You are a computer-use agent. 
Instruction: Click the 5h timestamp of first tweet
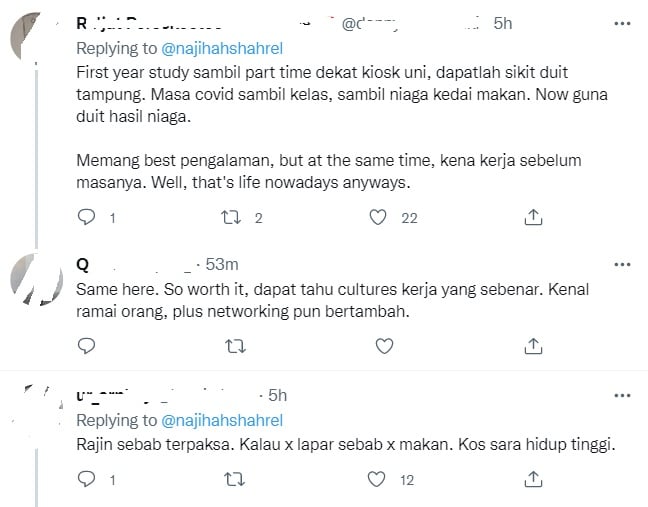click(x=503, y=23)
